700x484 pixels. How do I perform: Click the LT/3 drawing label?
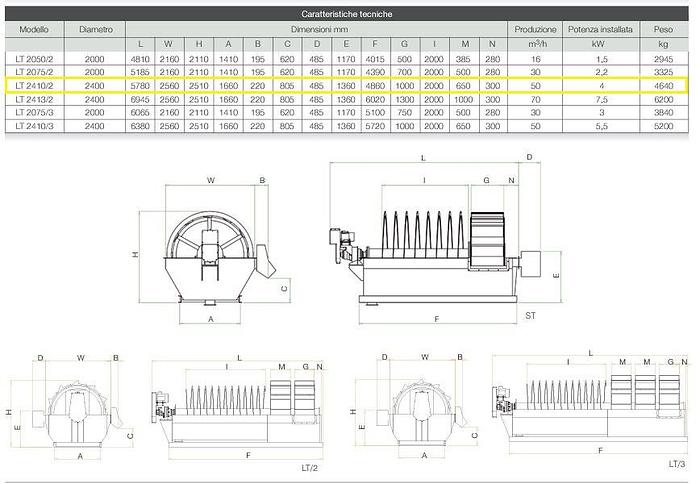(676, 464)
